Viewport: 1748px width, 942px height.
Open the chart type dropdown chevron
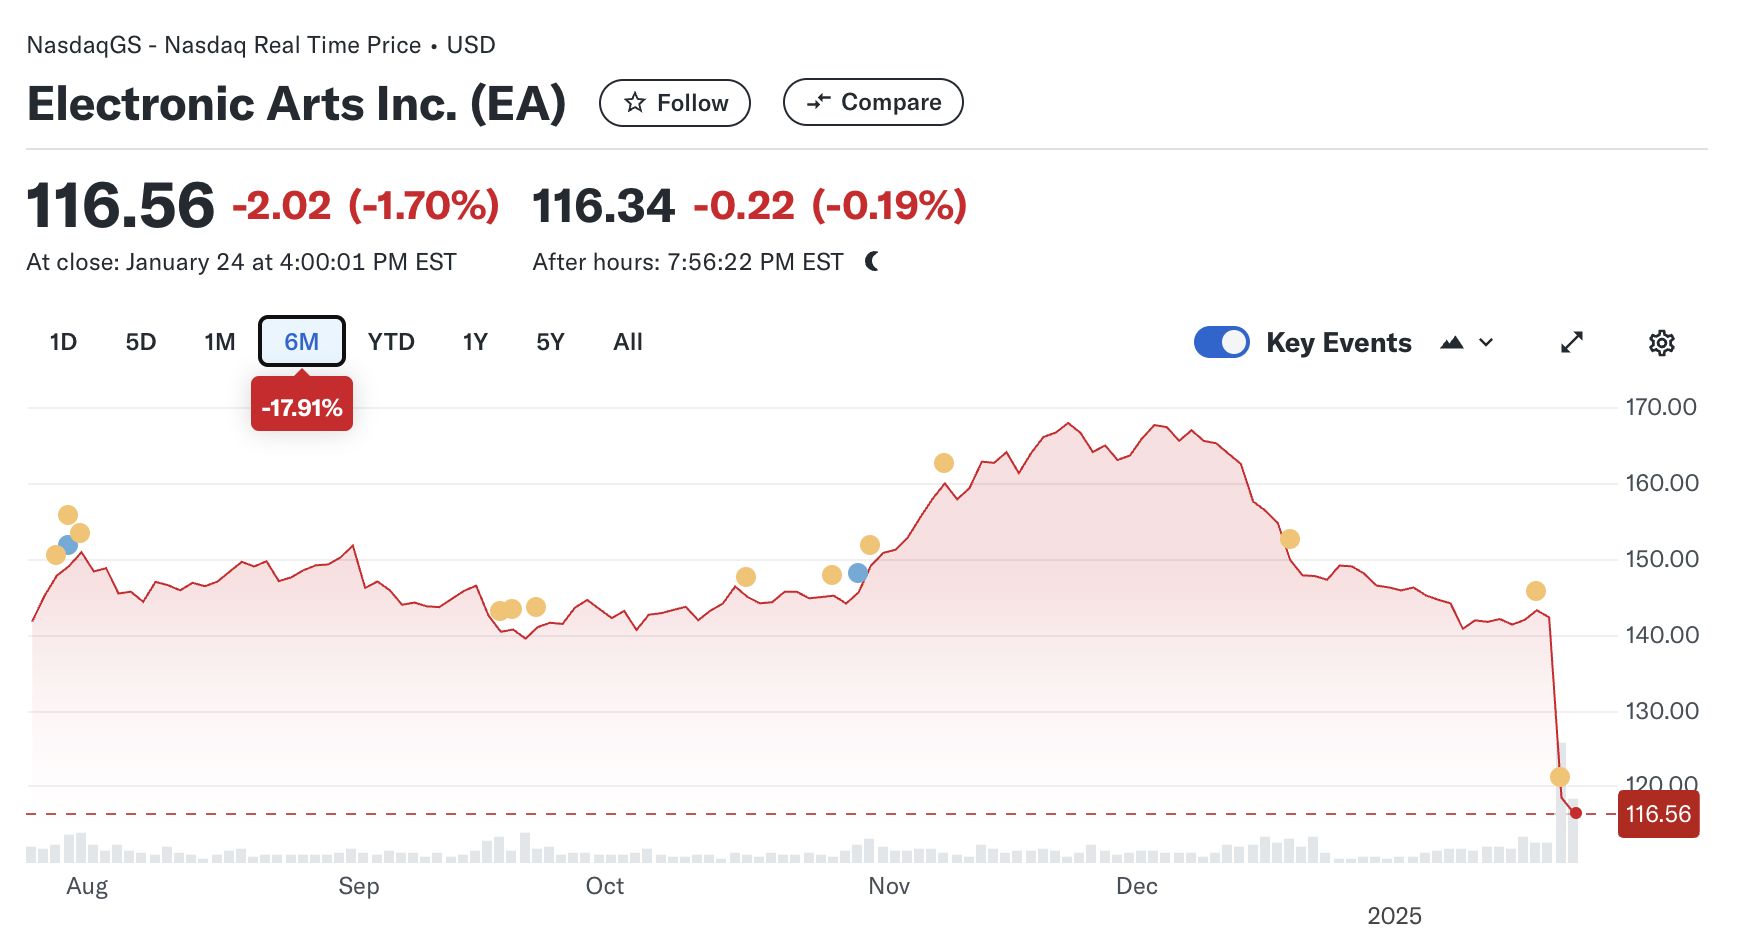coord(1487,343)
